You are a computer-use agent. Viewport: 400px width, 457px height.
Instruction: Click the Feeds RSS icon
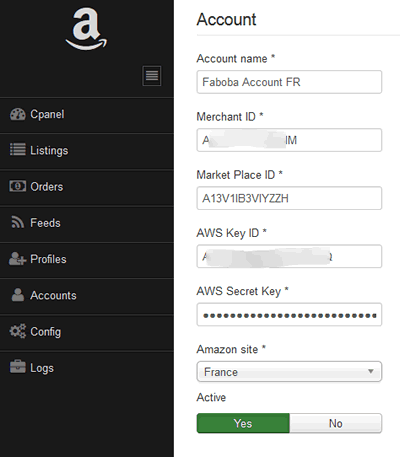pyautogui.click(x=17, y=222)
